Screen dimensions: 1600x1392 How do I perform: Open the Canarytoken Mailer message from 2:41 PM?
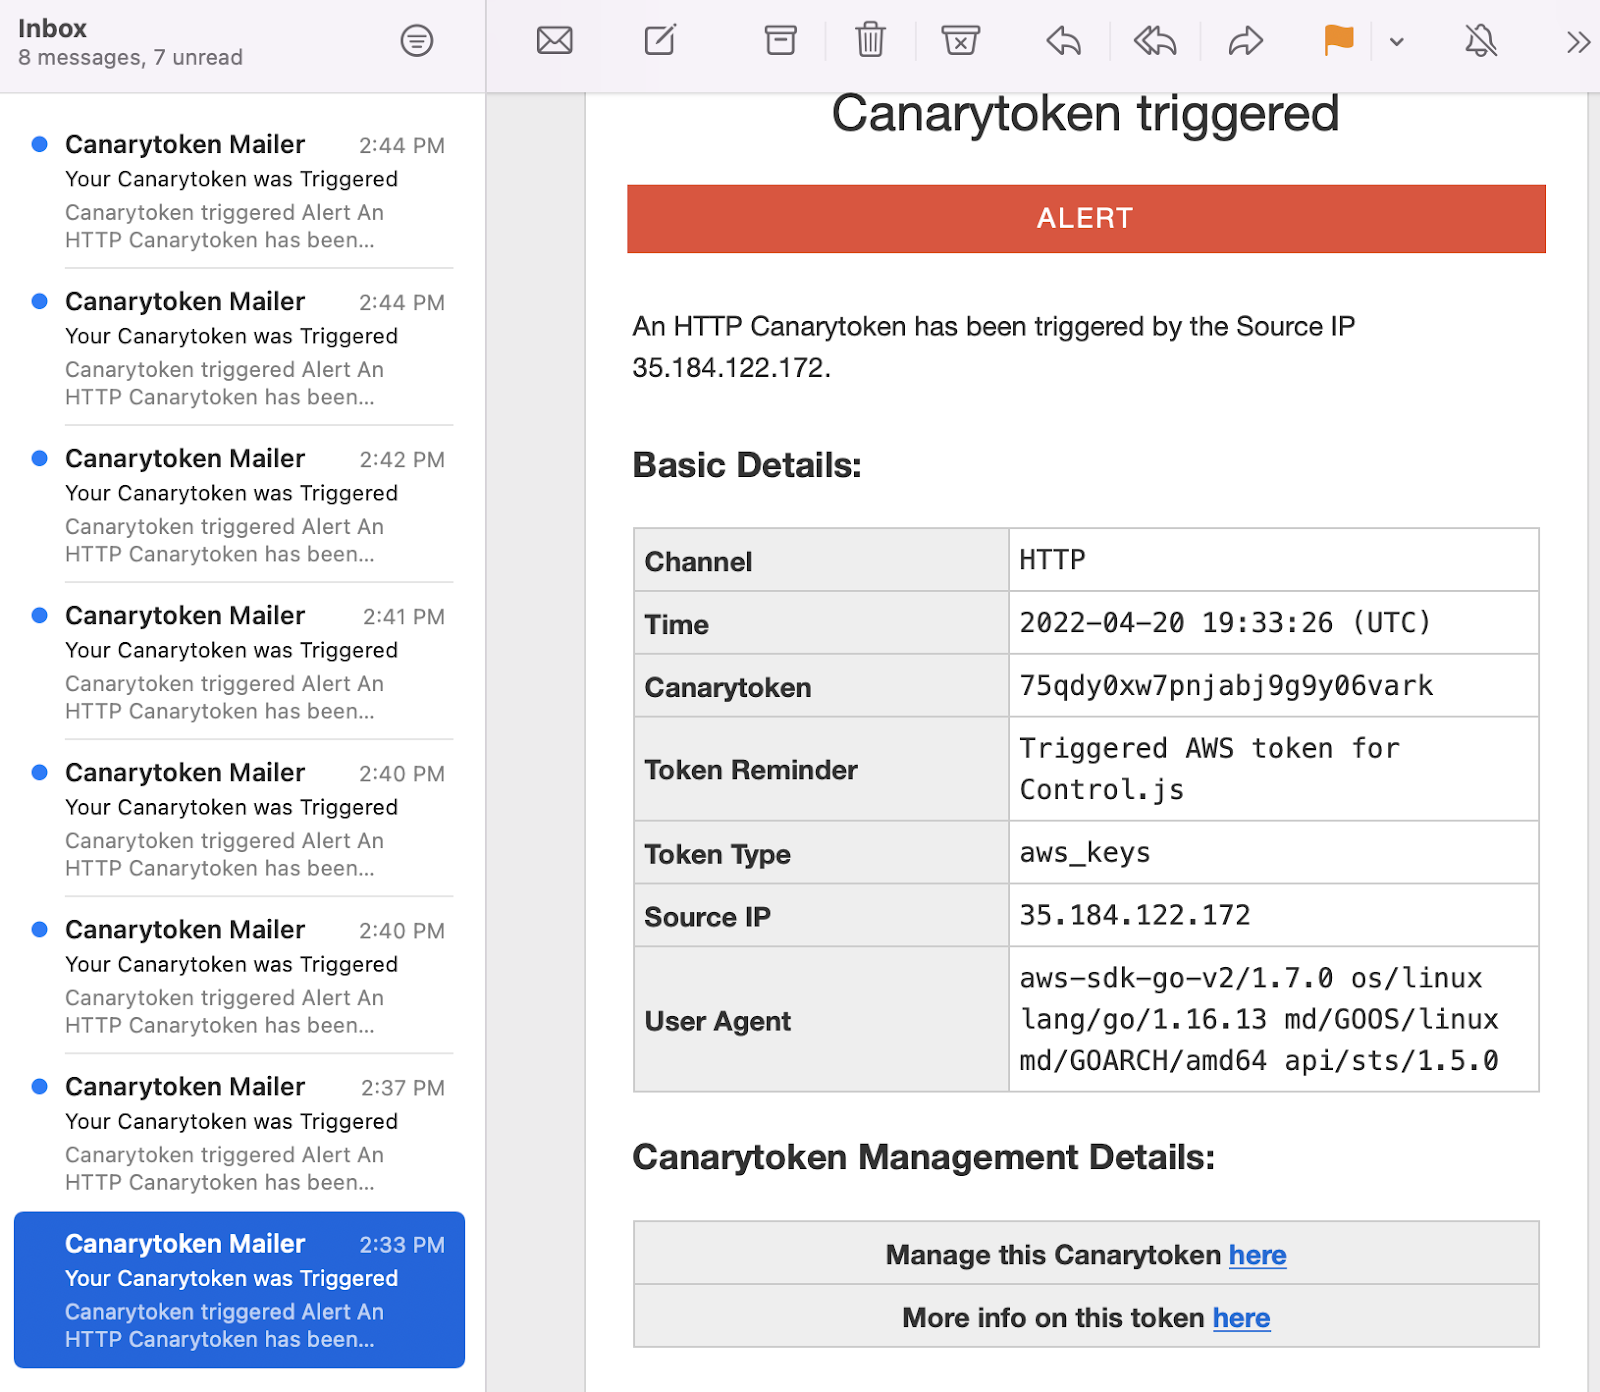(240, 661)
